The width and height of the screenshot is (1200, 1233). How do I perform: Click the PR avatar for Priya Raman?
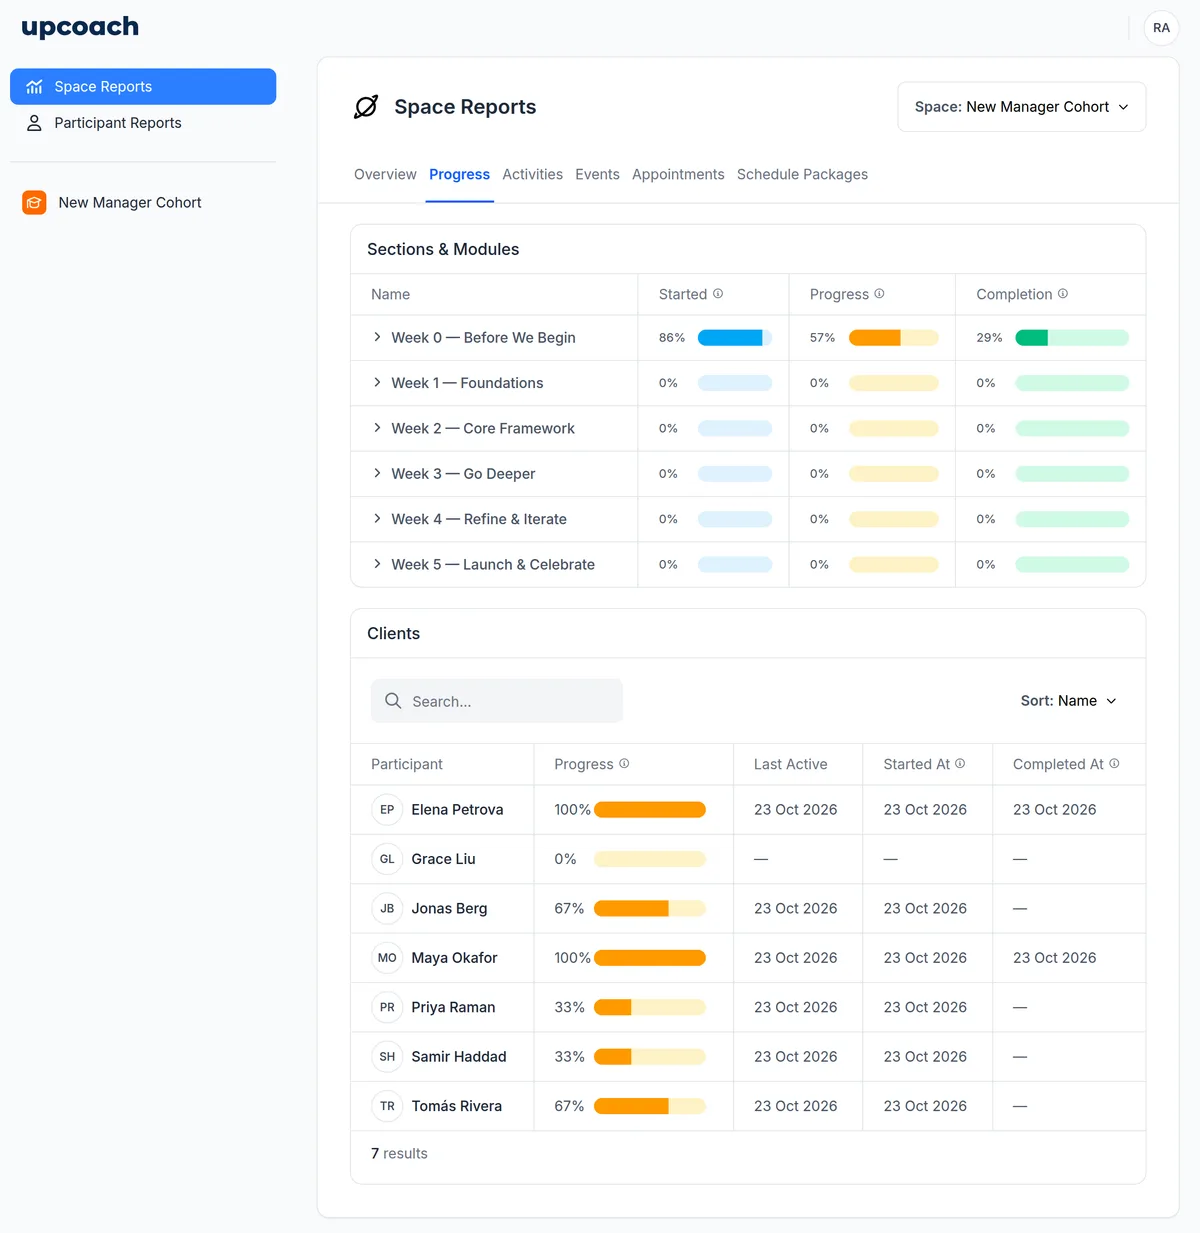click(387, 1008)
